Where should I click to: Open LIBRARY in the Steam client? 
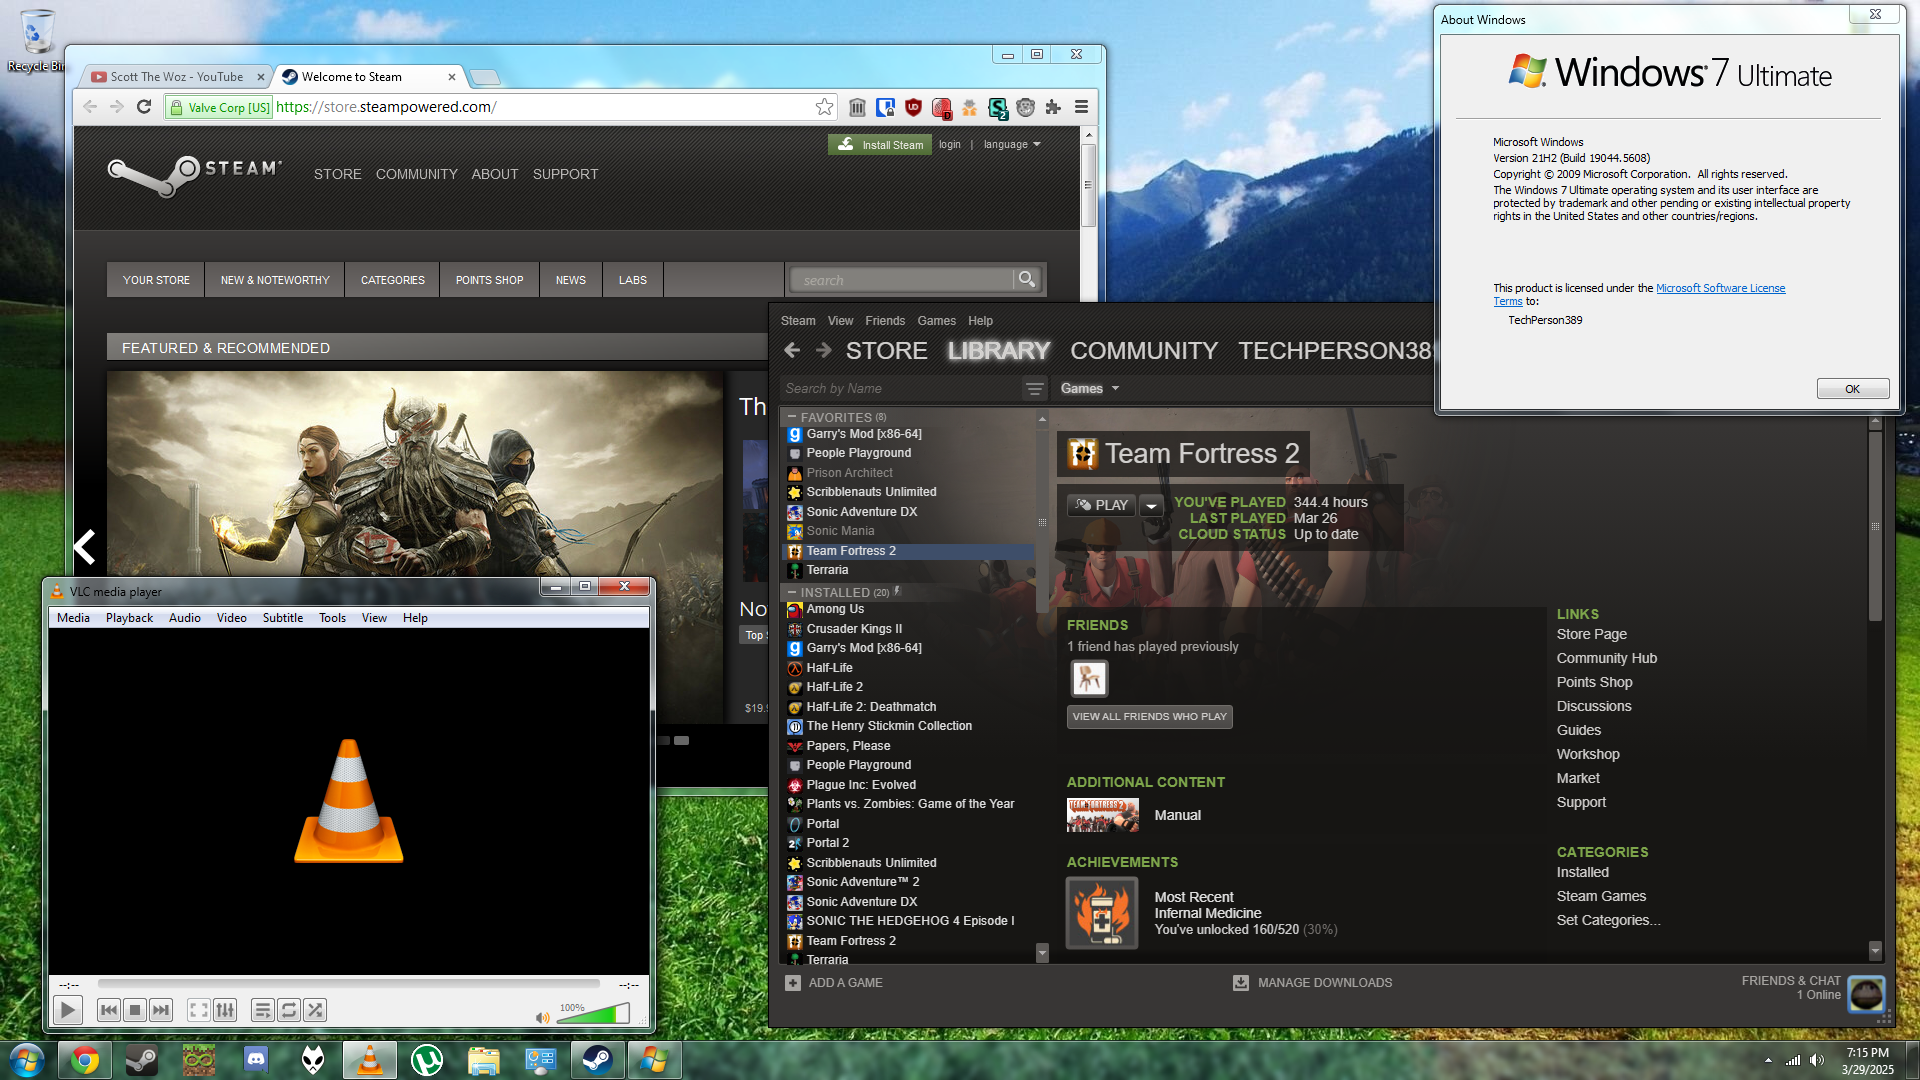[998, 351]
